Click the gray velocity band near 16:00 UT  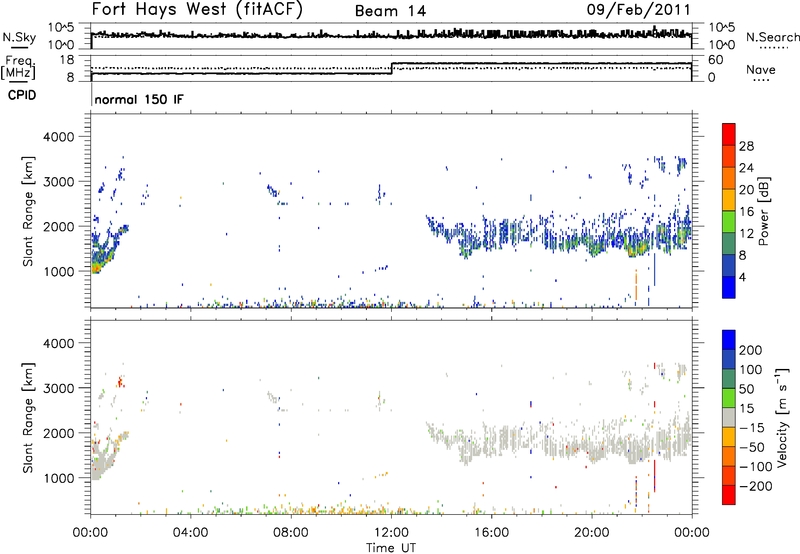pos(491,440)
